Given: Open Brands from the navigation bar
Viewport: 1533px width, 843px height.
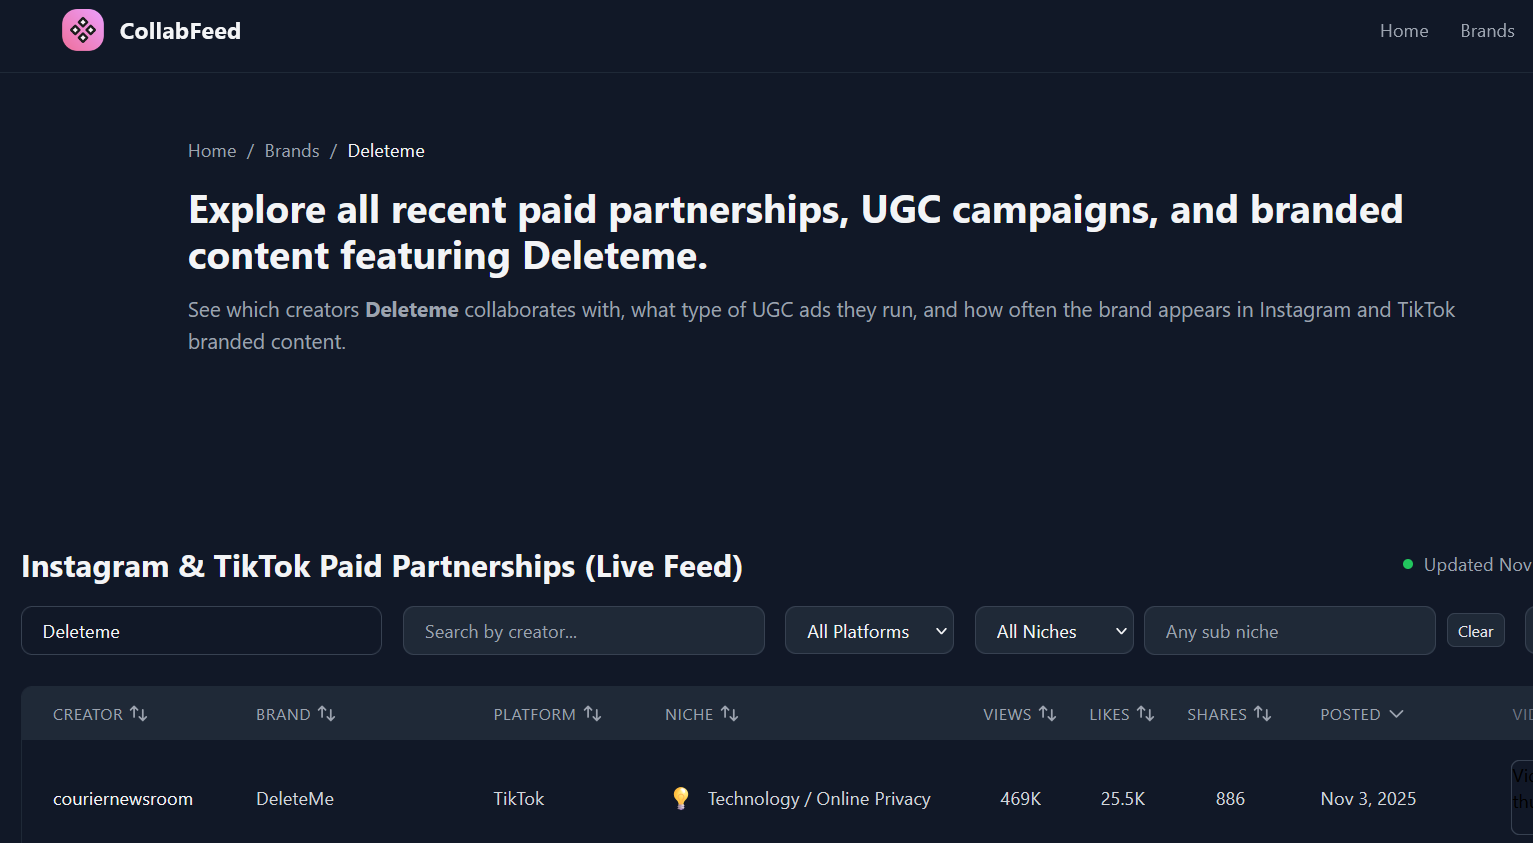Looking at the screenshot, I should [x=1487, y=30].
